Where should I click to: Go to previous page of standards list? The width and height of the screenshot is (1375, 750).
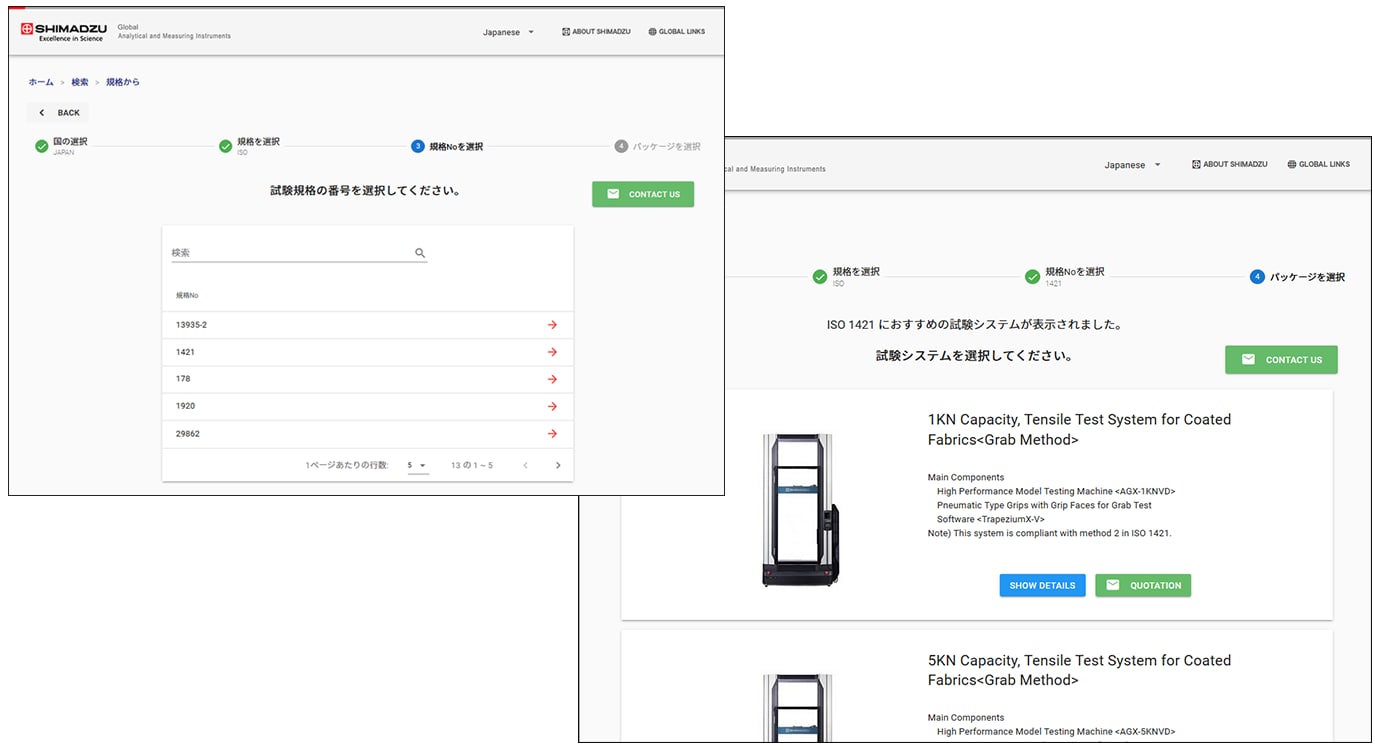[x=526, y=465]
